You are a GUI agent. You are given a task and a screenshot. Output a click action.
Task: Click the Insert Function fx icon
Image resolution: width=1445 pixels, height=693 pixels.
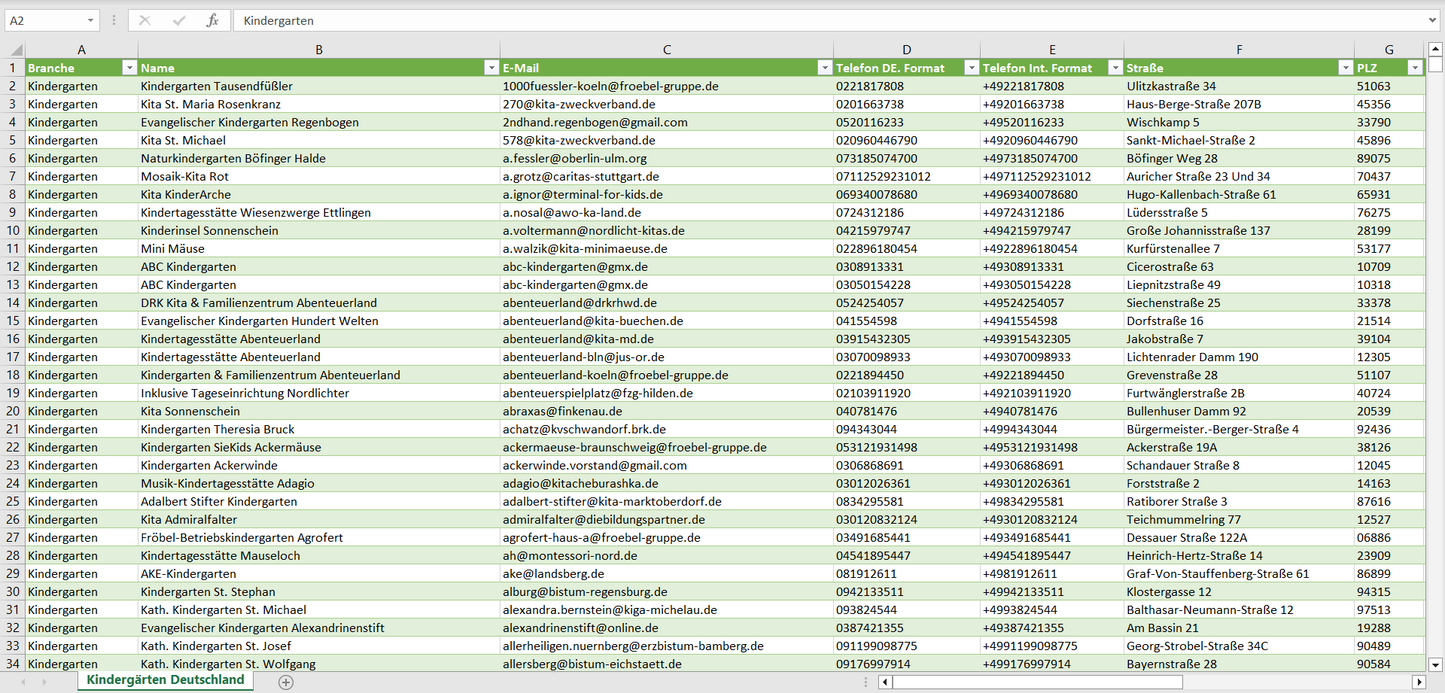pos(212,20)
